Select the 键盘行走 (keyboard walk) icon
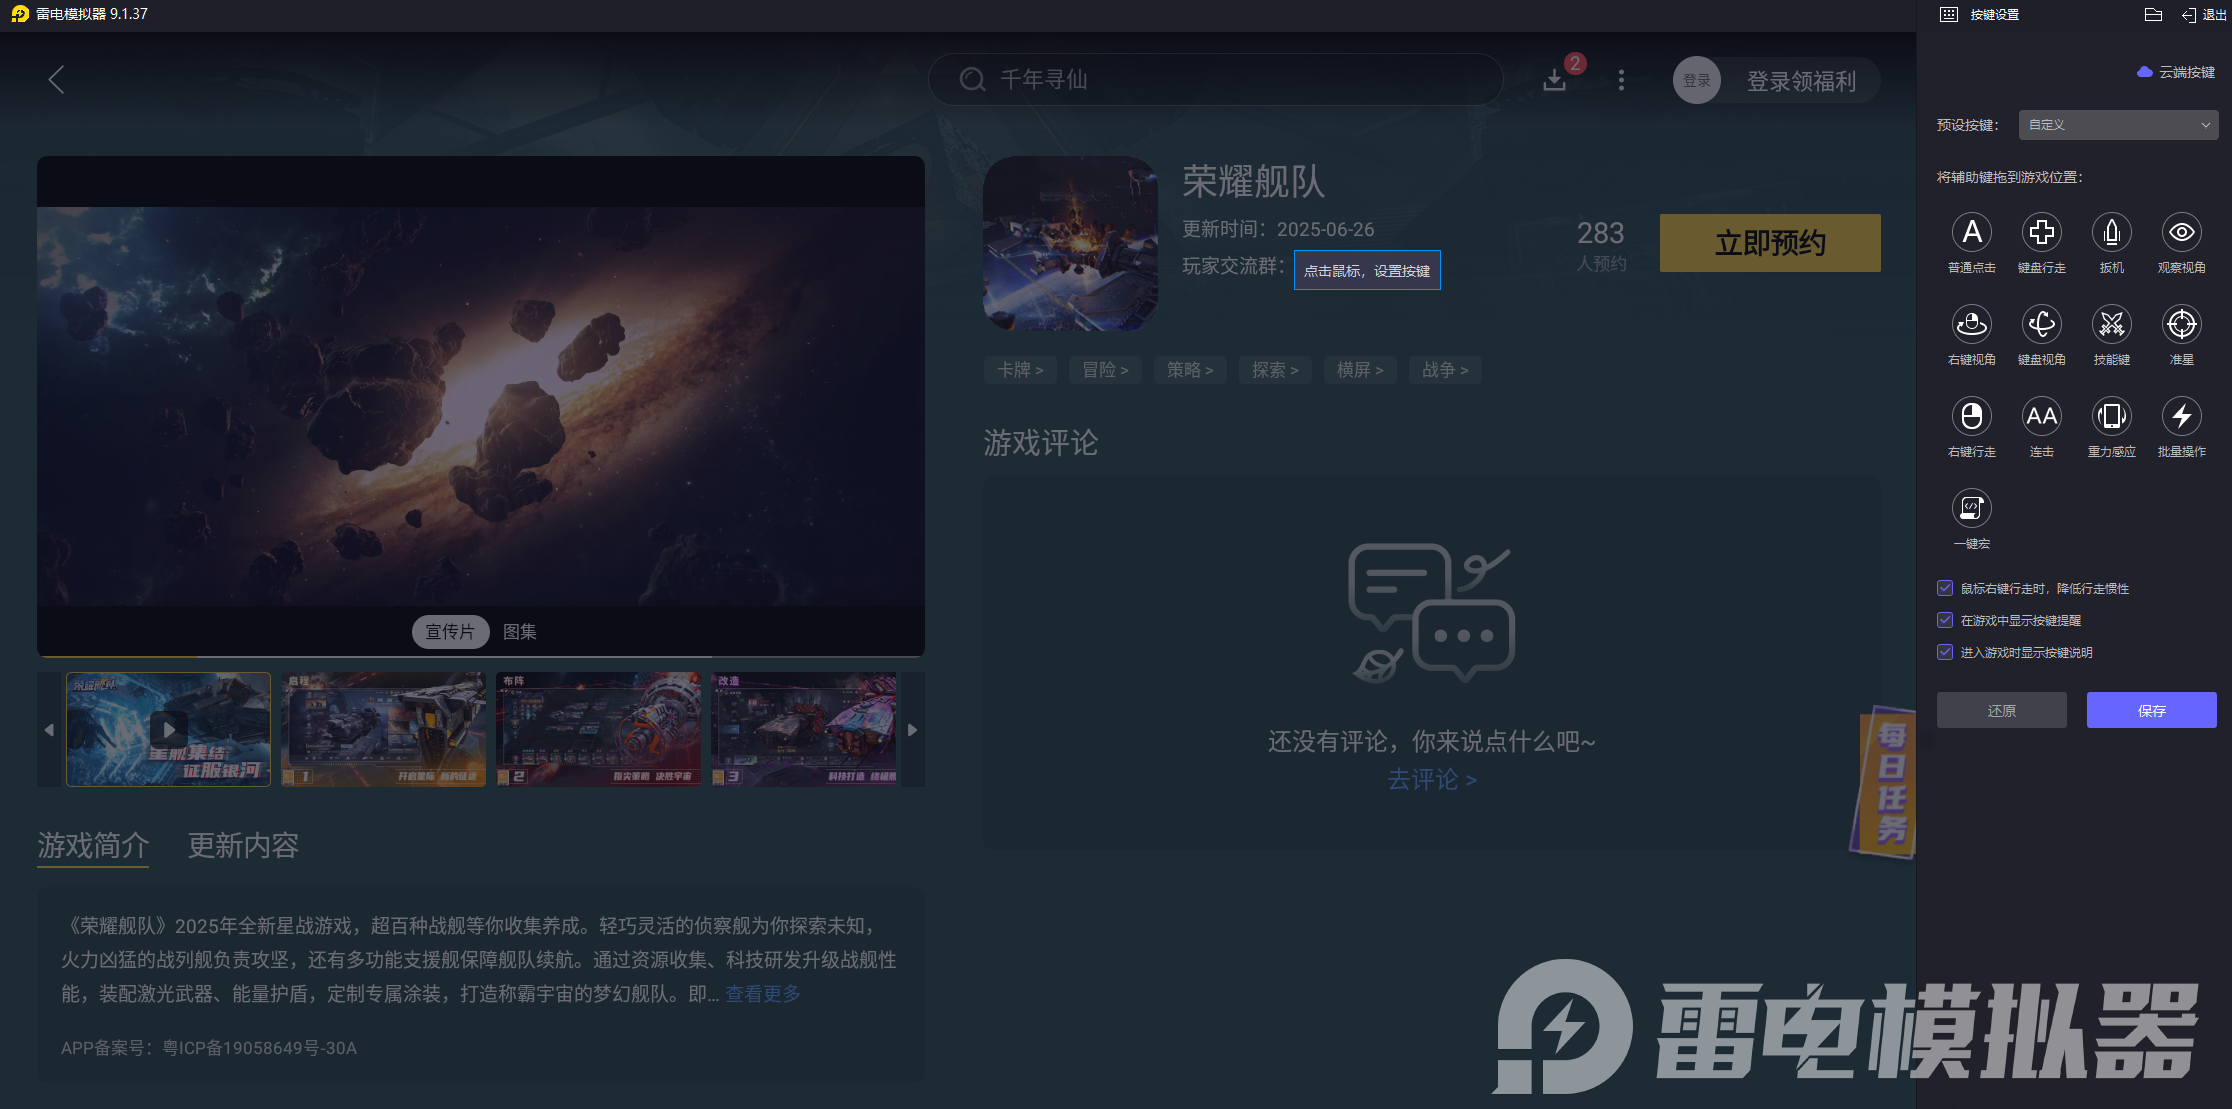 (2041, 233)
